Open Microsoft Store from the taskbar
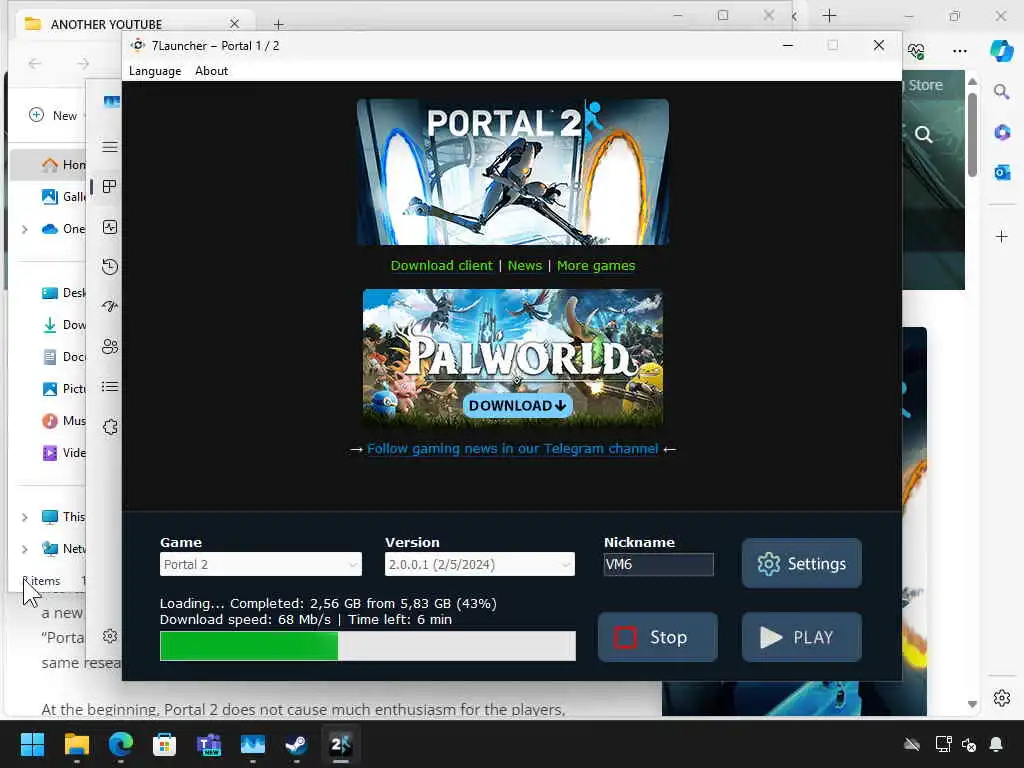 (x=165, y=744)
